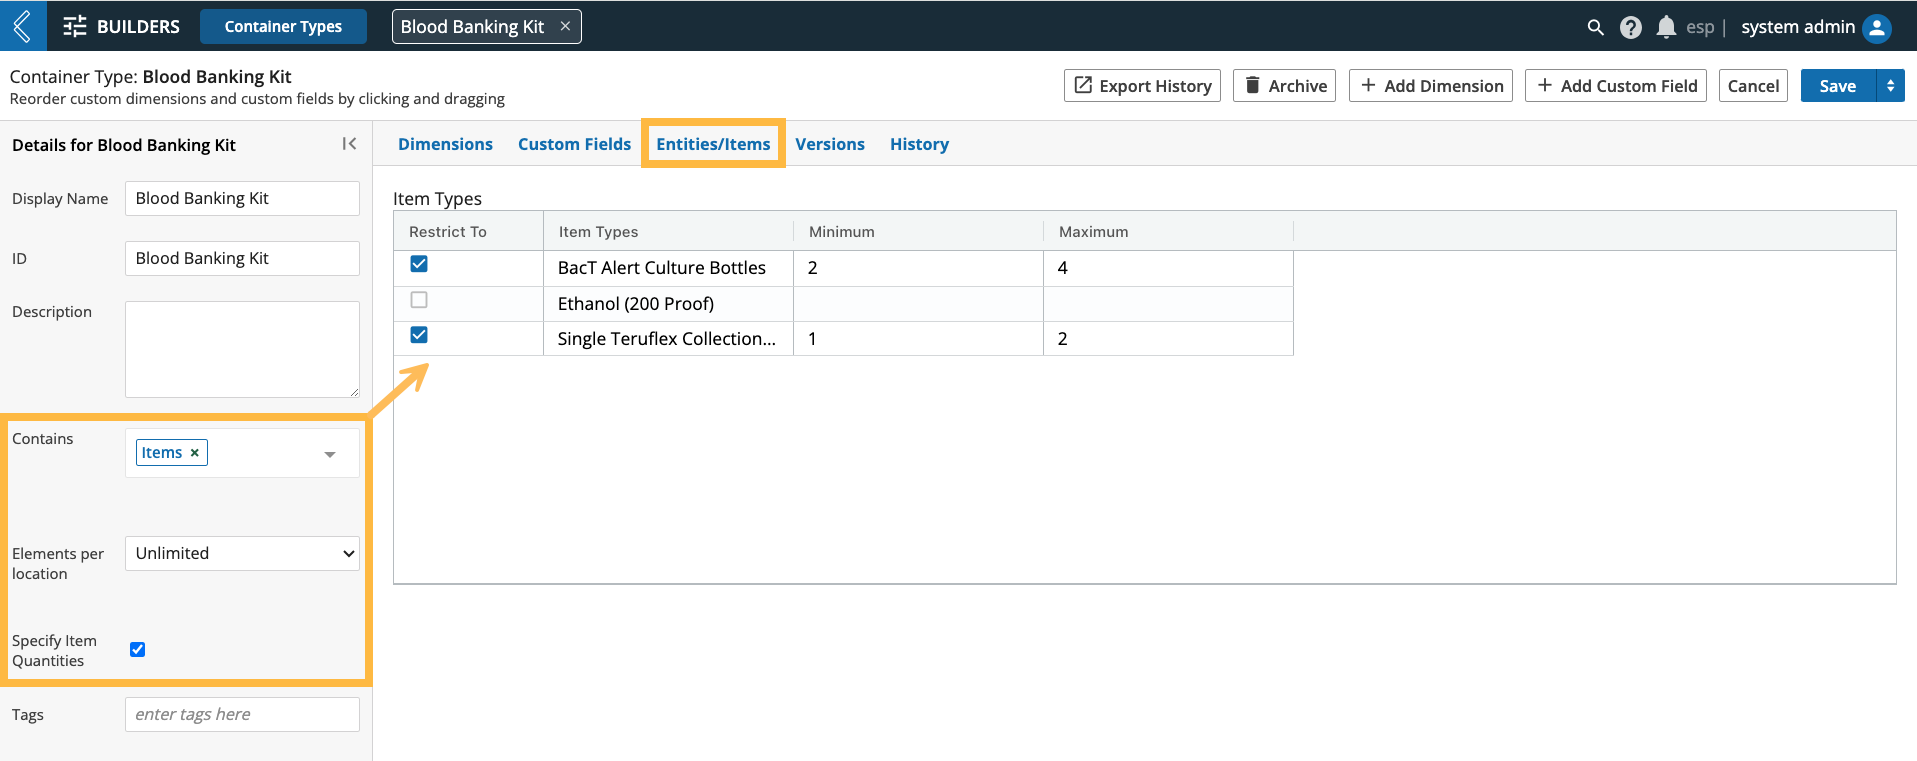This screenshot has height=761, width=1917.
Task: Click the Single Teruflex Collection item name
Action: (667, 339)
